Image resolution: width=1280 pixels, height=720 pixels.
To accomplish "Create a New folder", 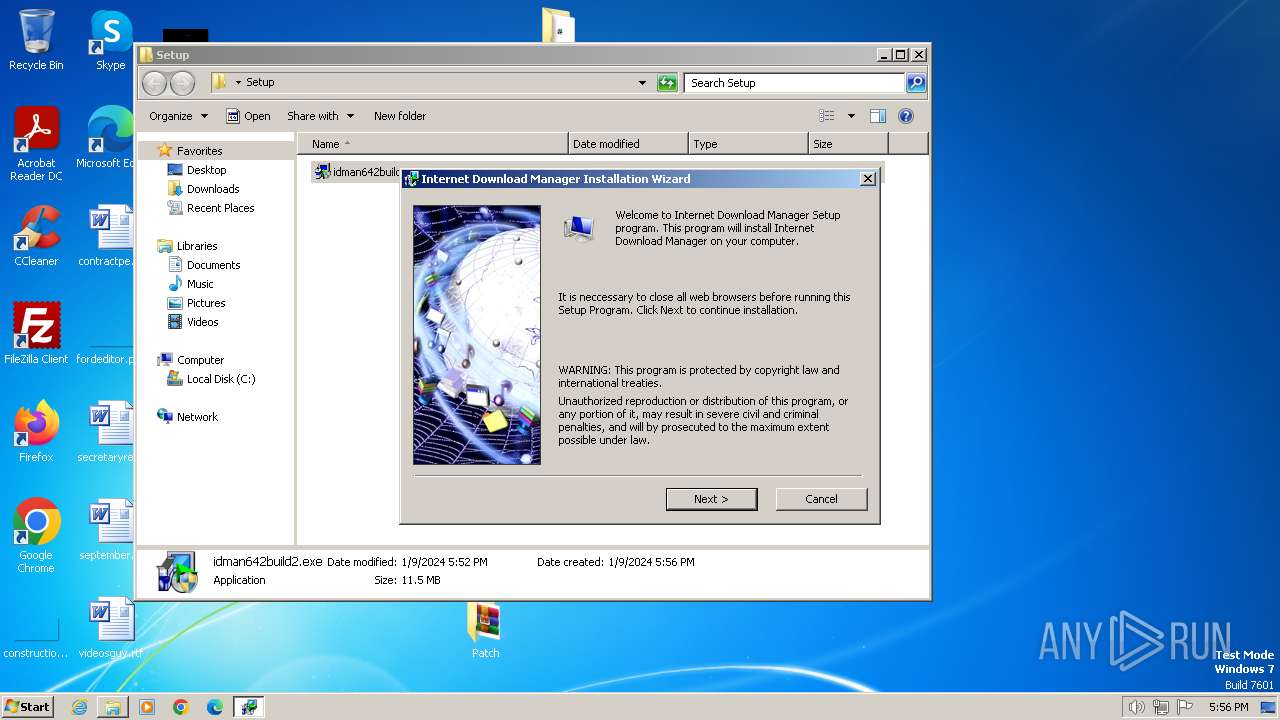I will click(400, 116).
